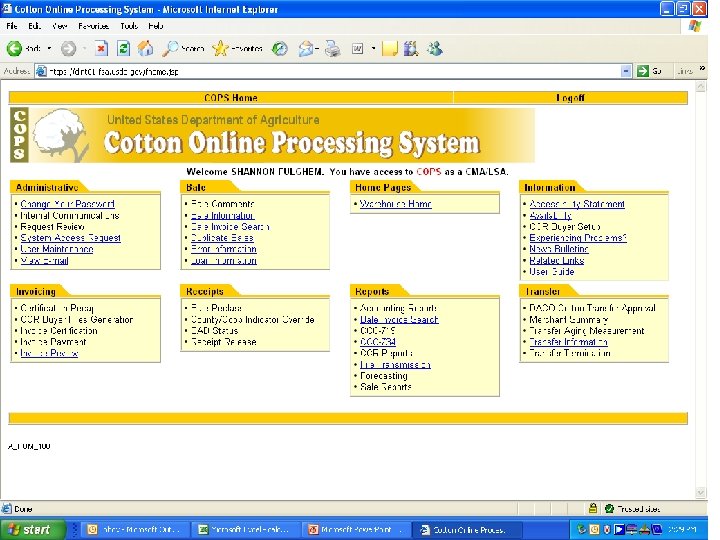This screenshot has height=540, width=720.
Task: Open the address bar dropdown arrow
Action: pos(625,71)
